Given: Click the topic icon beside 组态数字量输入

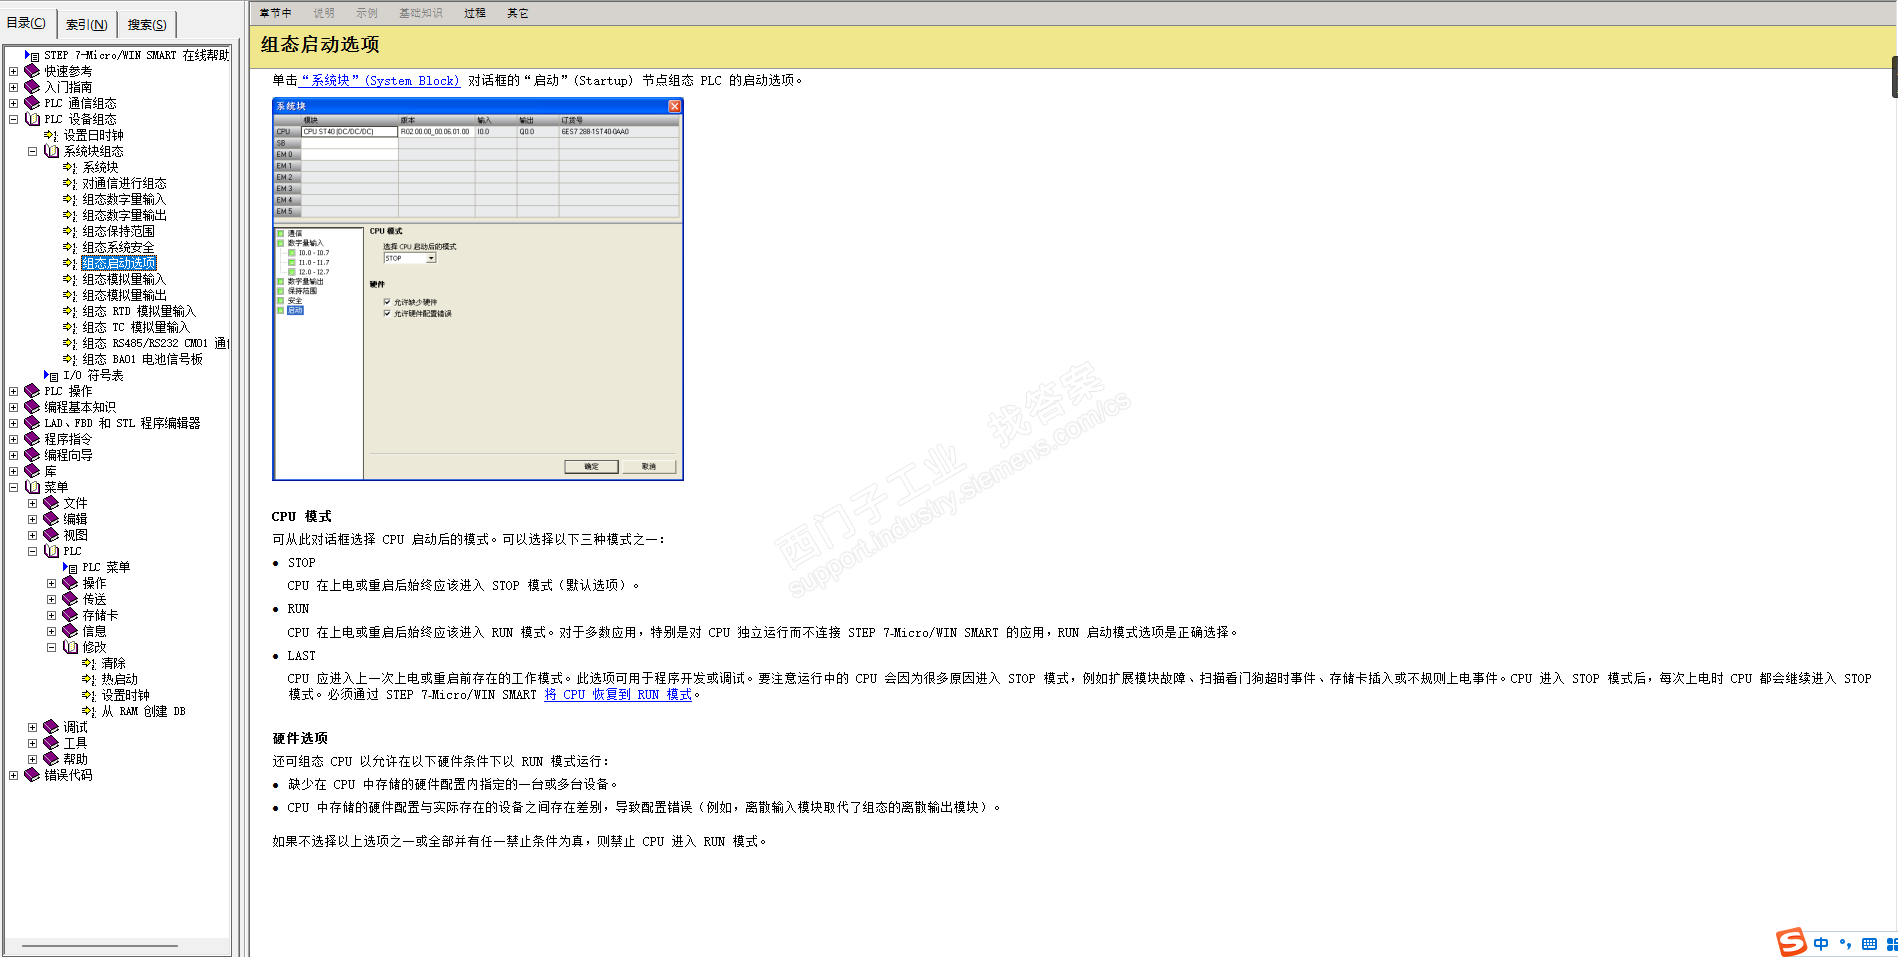Looking at the screenshot, I should click(x=70, y=199).
